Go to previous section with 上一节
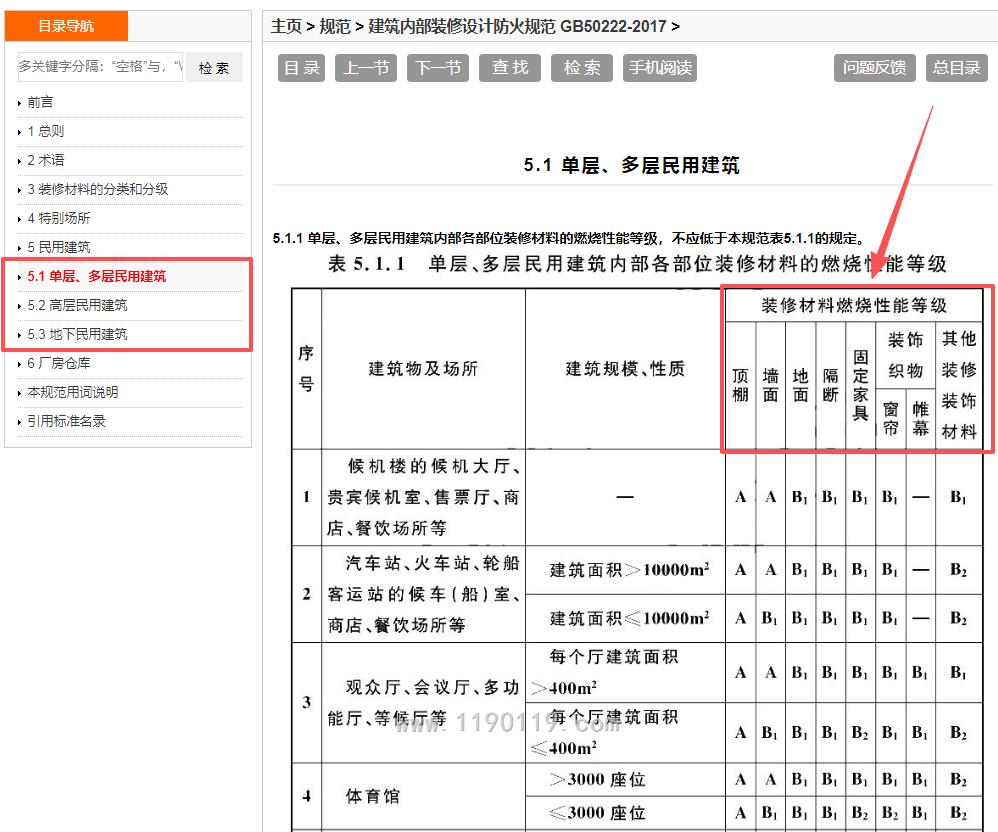998x832 pixels. pos(366,68)
